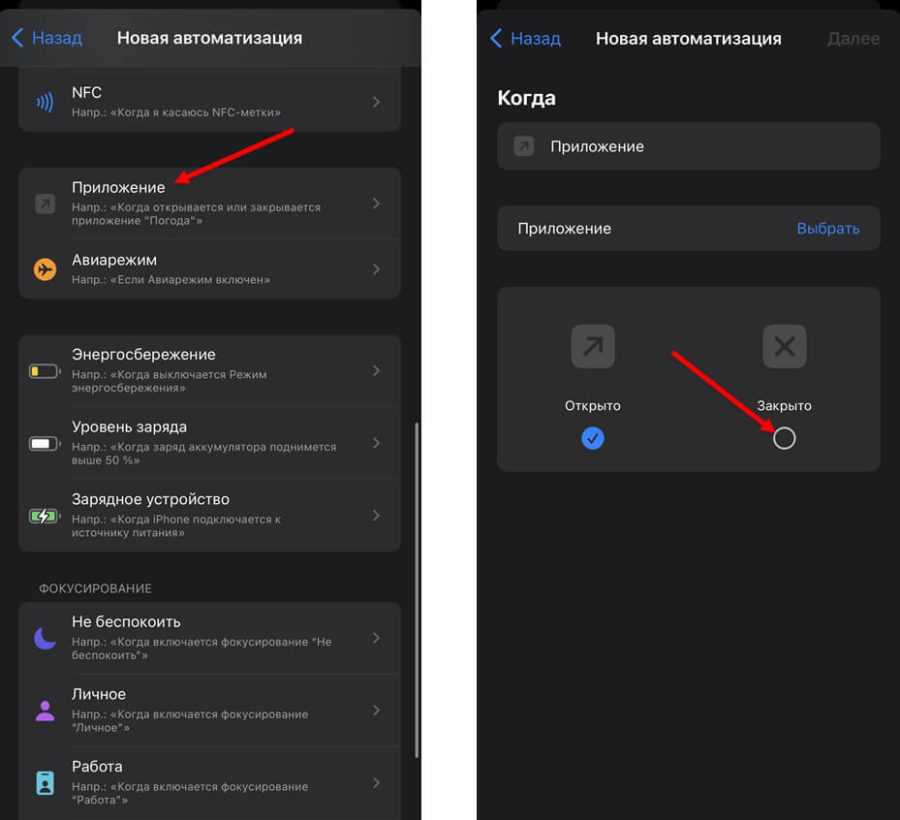Tap Выбрать to choose an app
This screenshot has height=820, width=900.
point(827,228)
